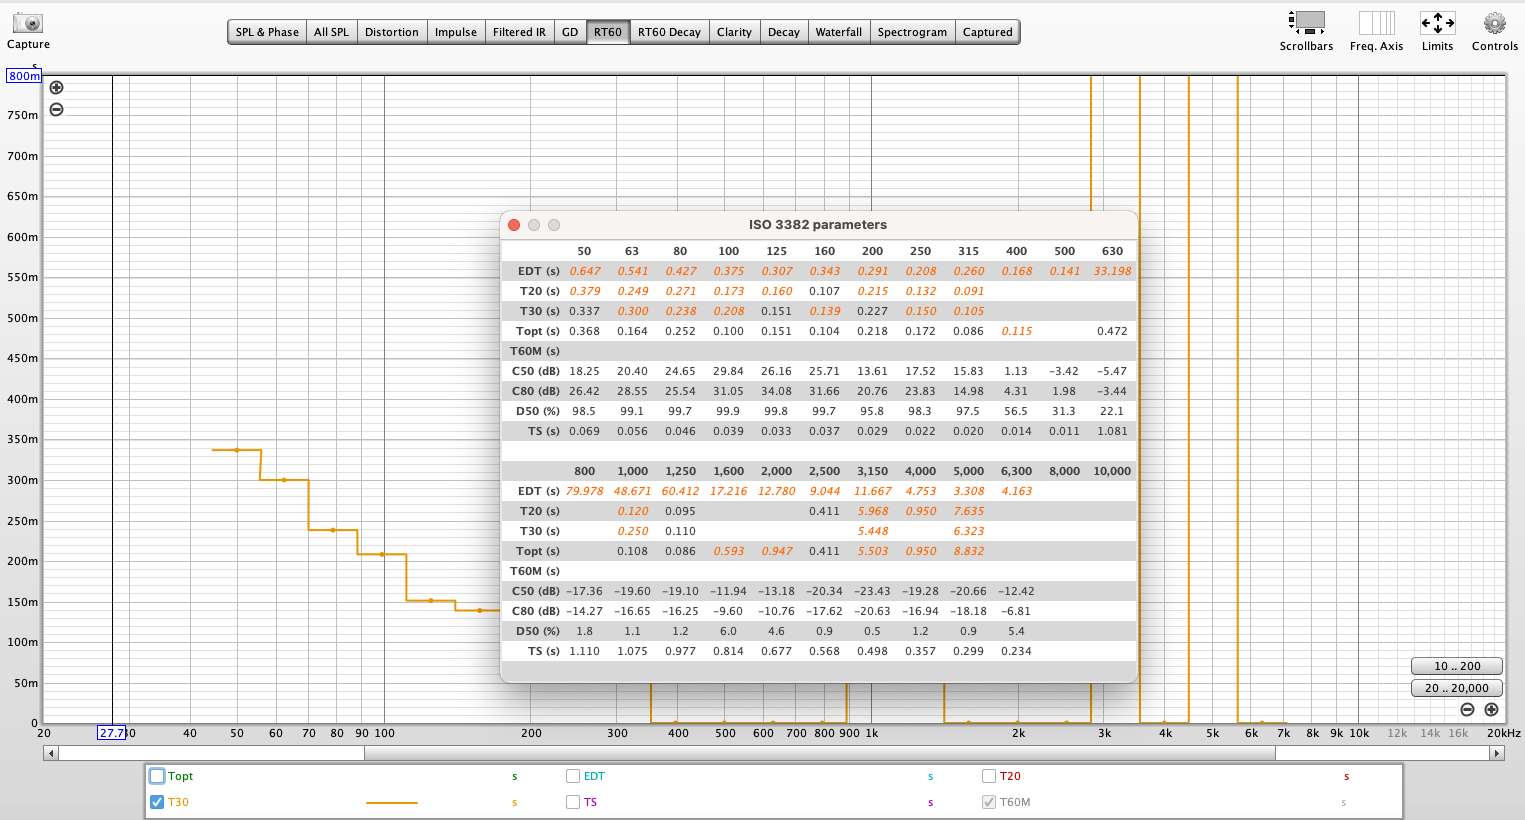The image size is (1525, 820).
Task: Set frequency range with 10 .. 200 button
Action: 1457,666
